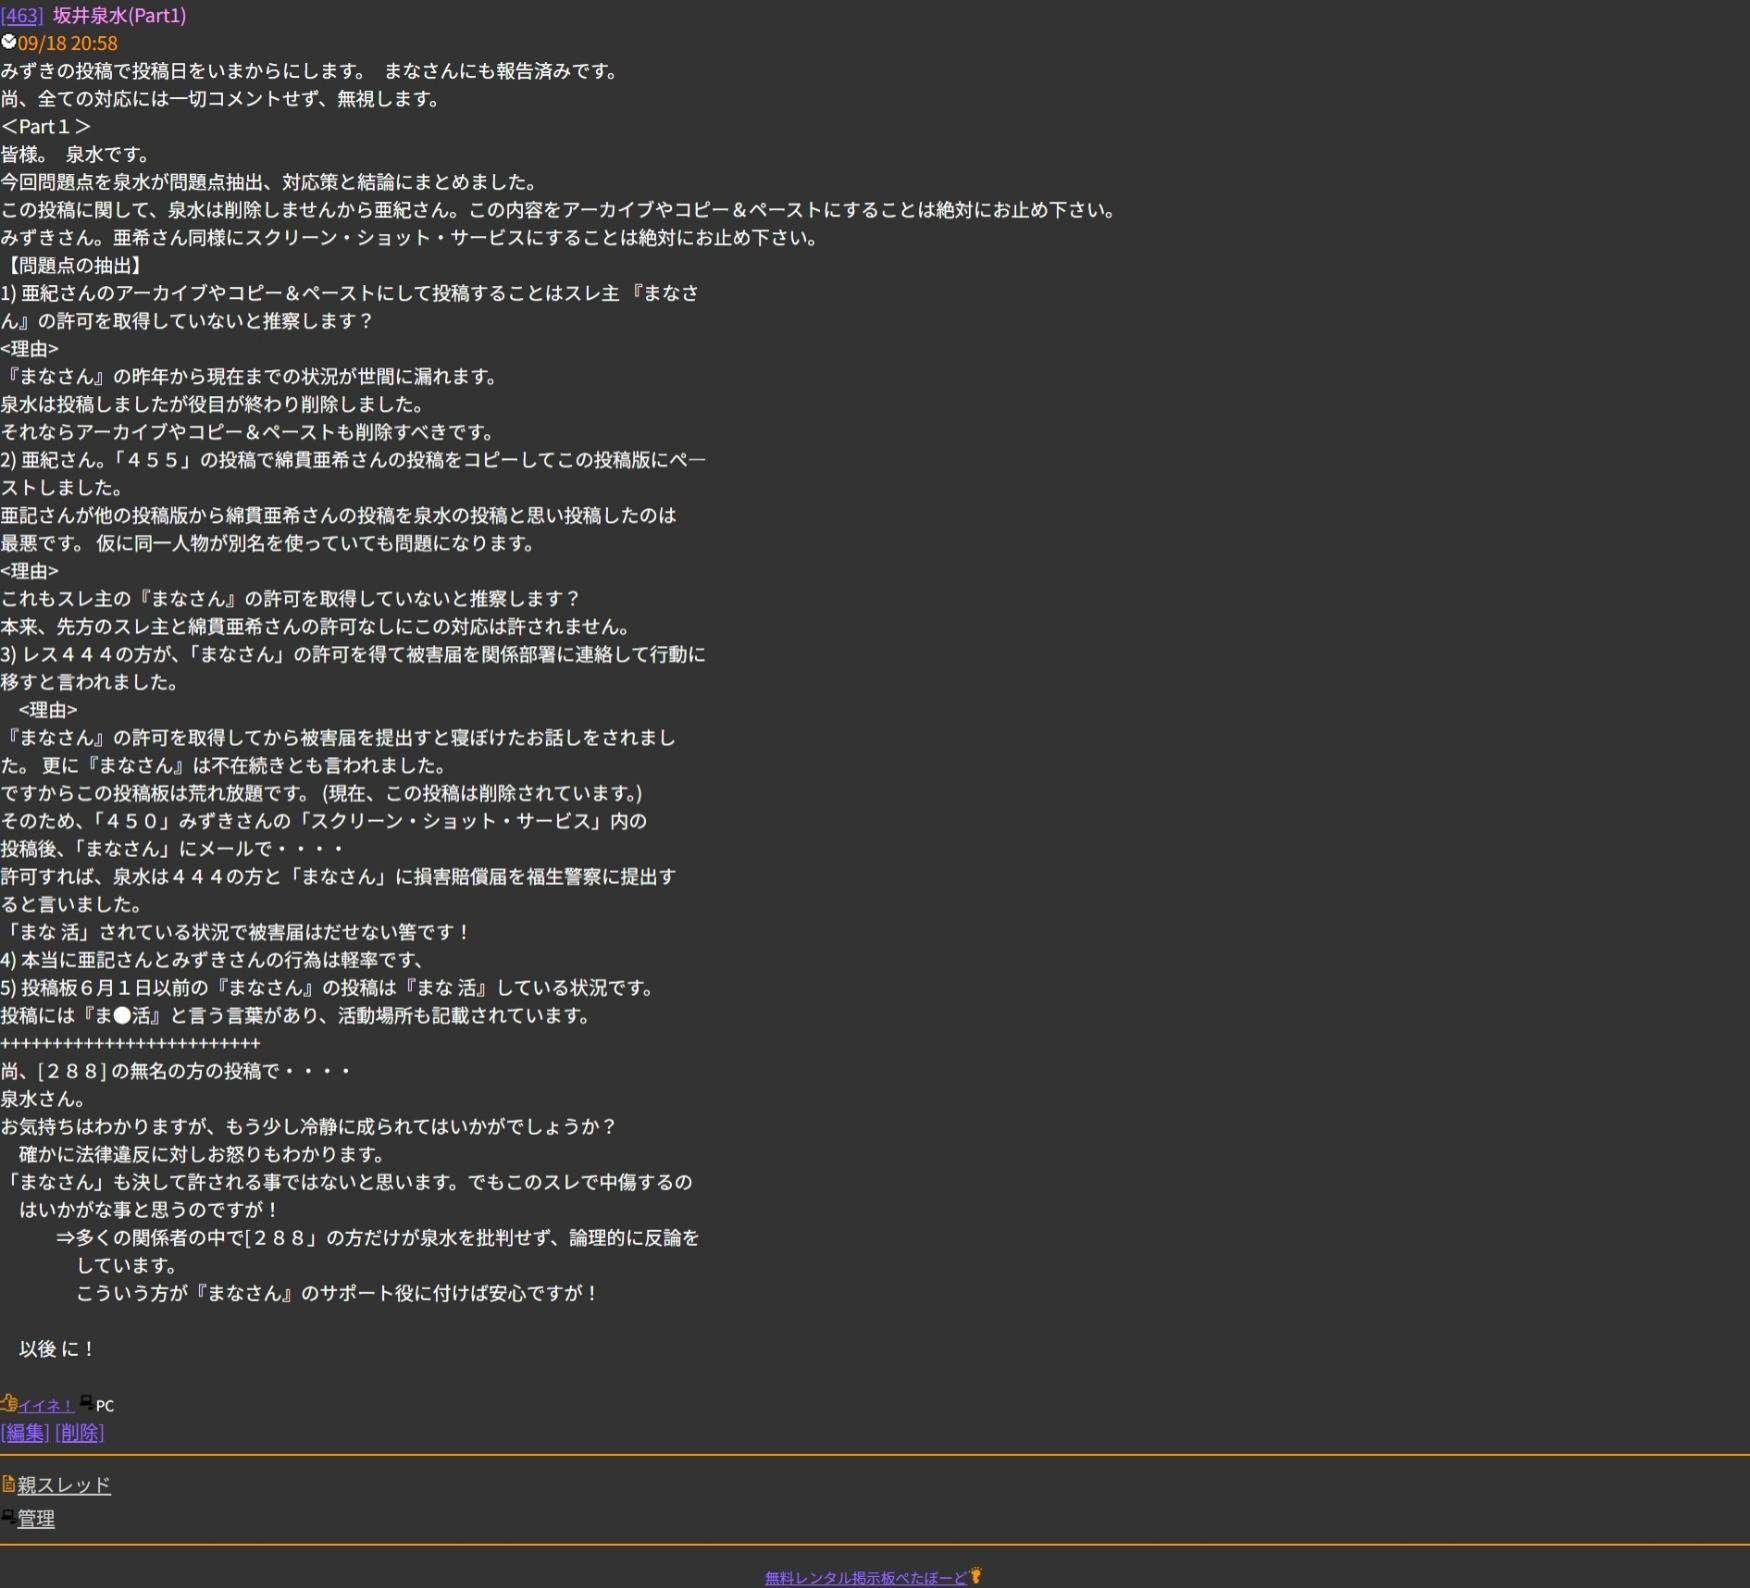1750x1588 pixels.
Task: Open the 編集 edit link
Action: 25,1432
